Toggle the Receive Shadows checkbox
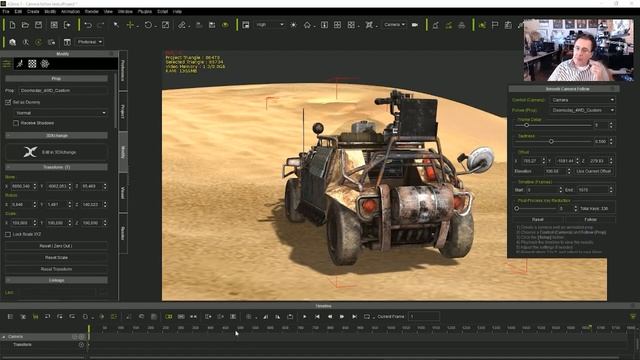This screenshot has width=640, height=360. tap(16, 123)
